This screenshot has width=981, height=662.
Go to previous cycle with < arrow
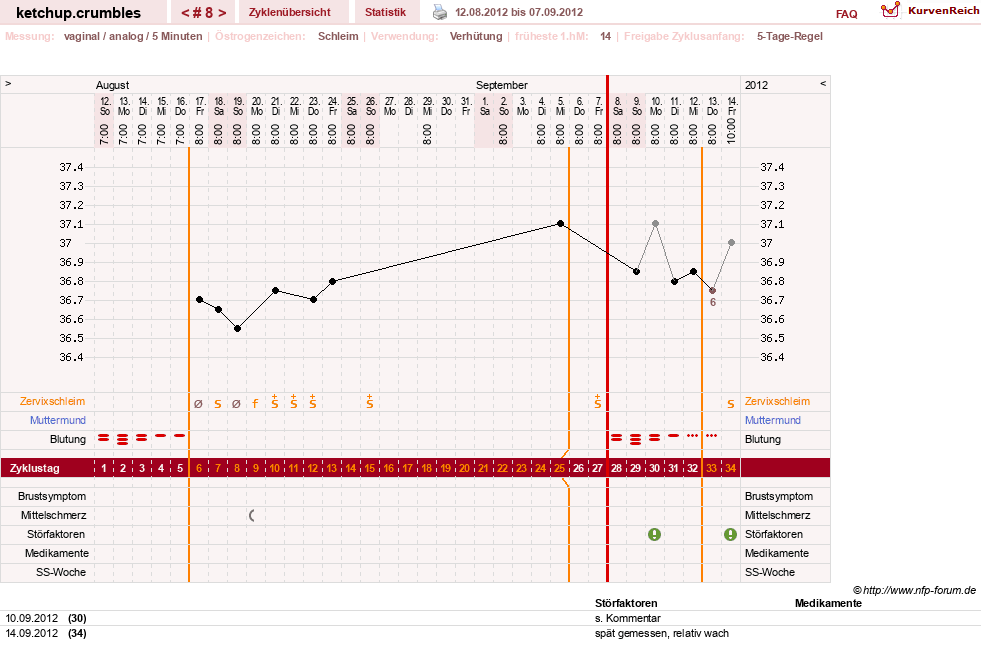click(x=185, y=13)
